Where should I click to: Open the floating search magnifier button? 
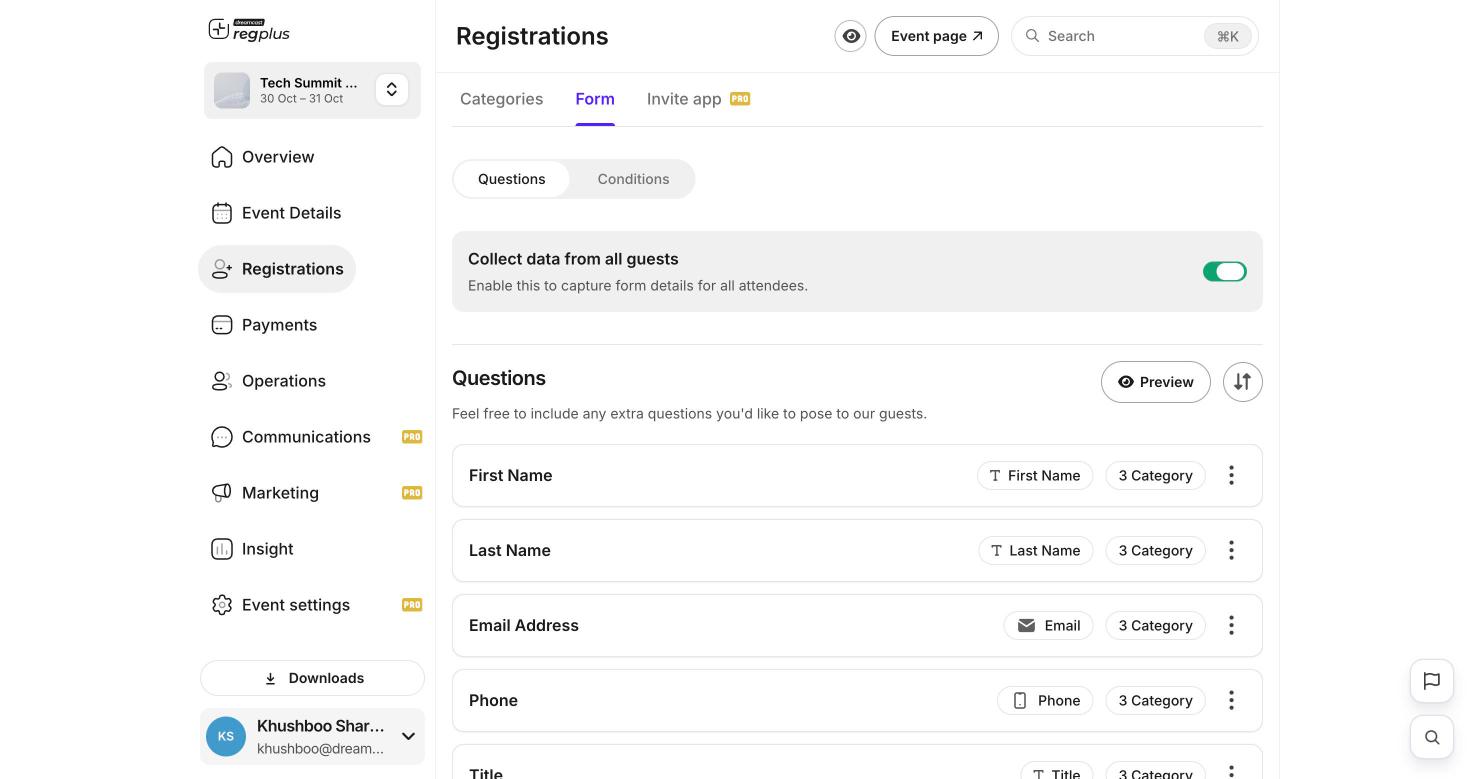click(1432, 737)
